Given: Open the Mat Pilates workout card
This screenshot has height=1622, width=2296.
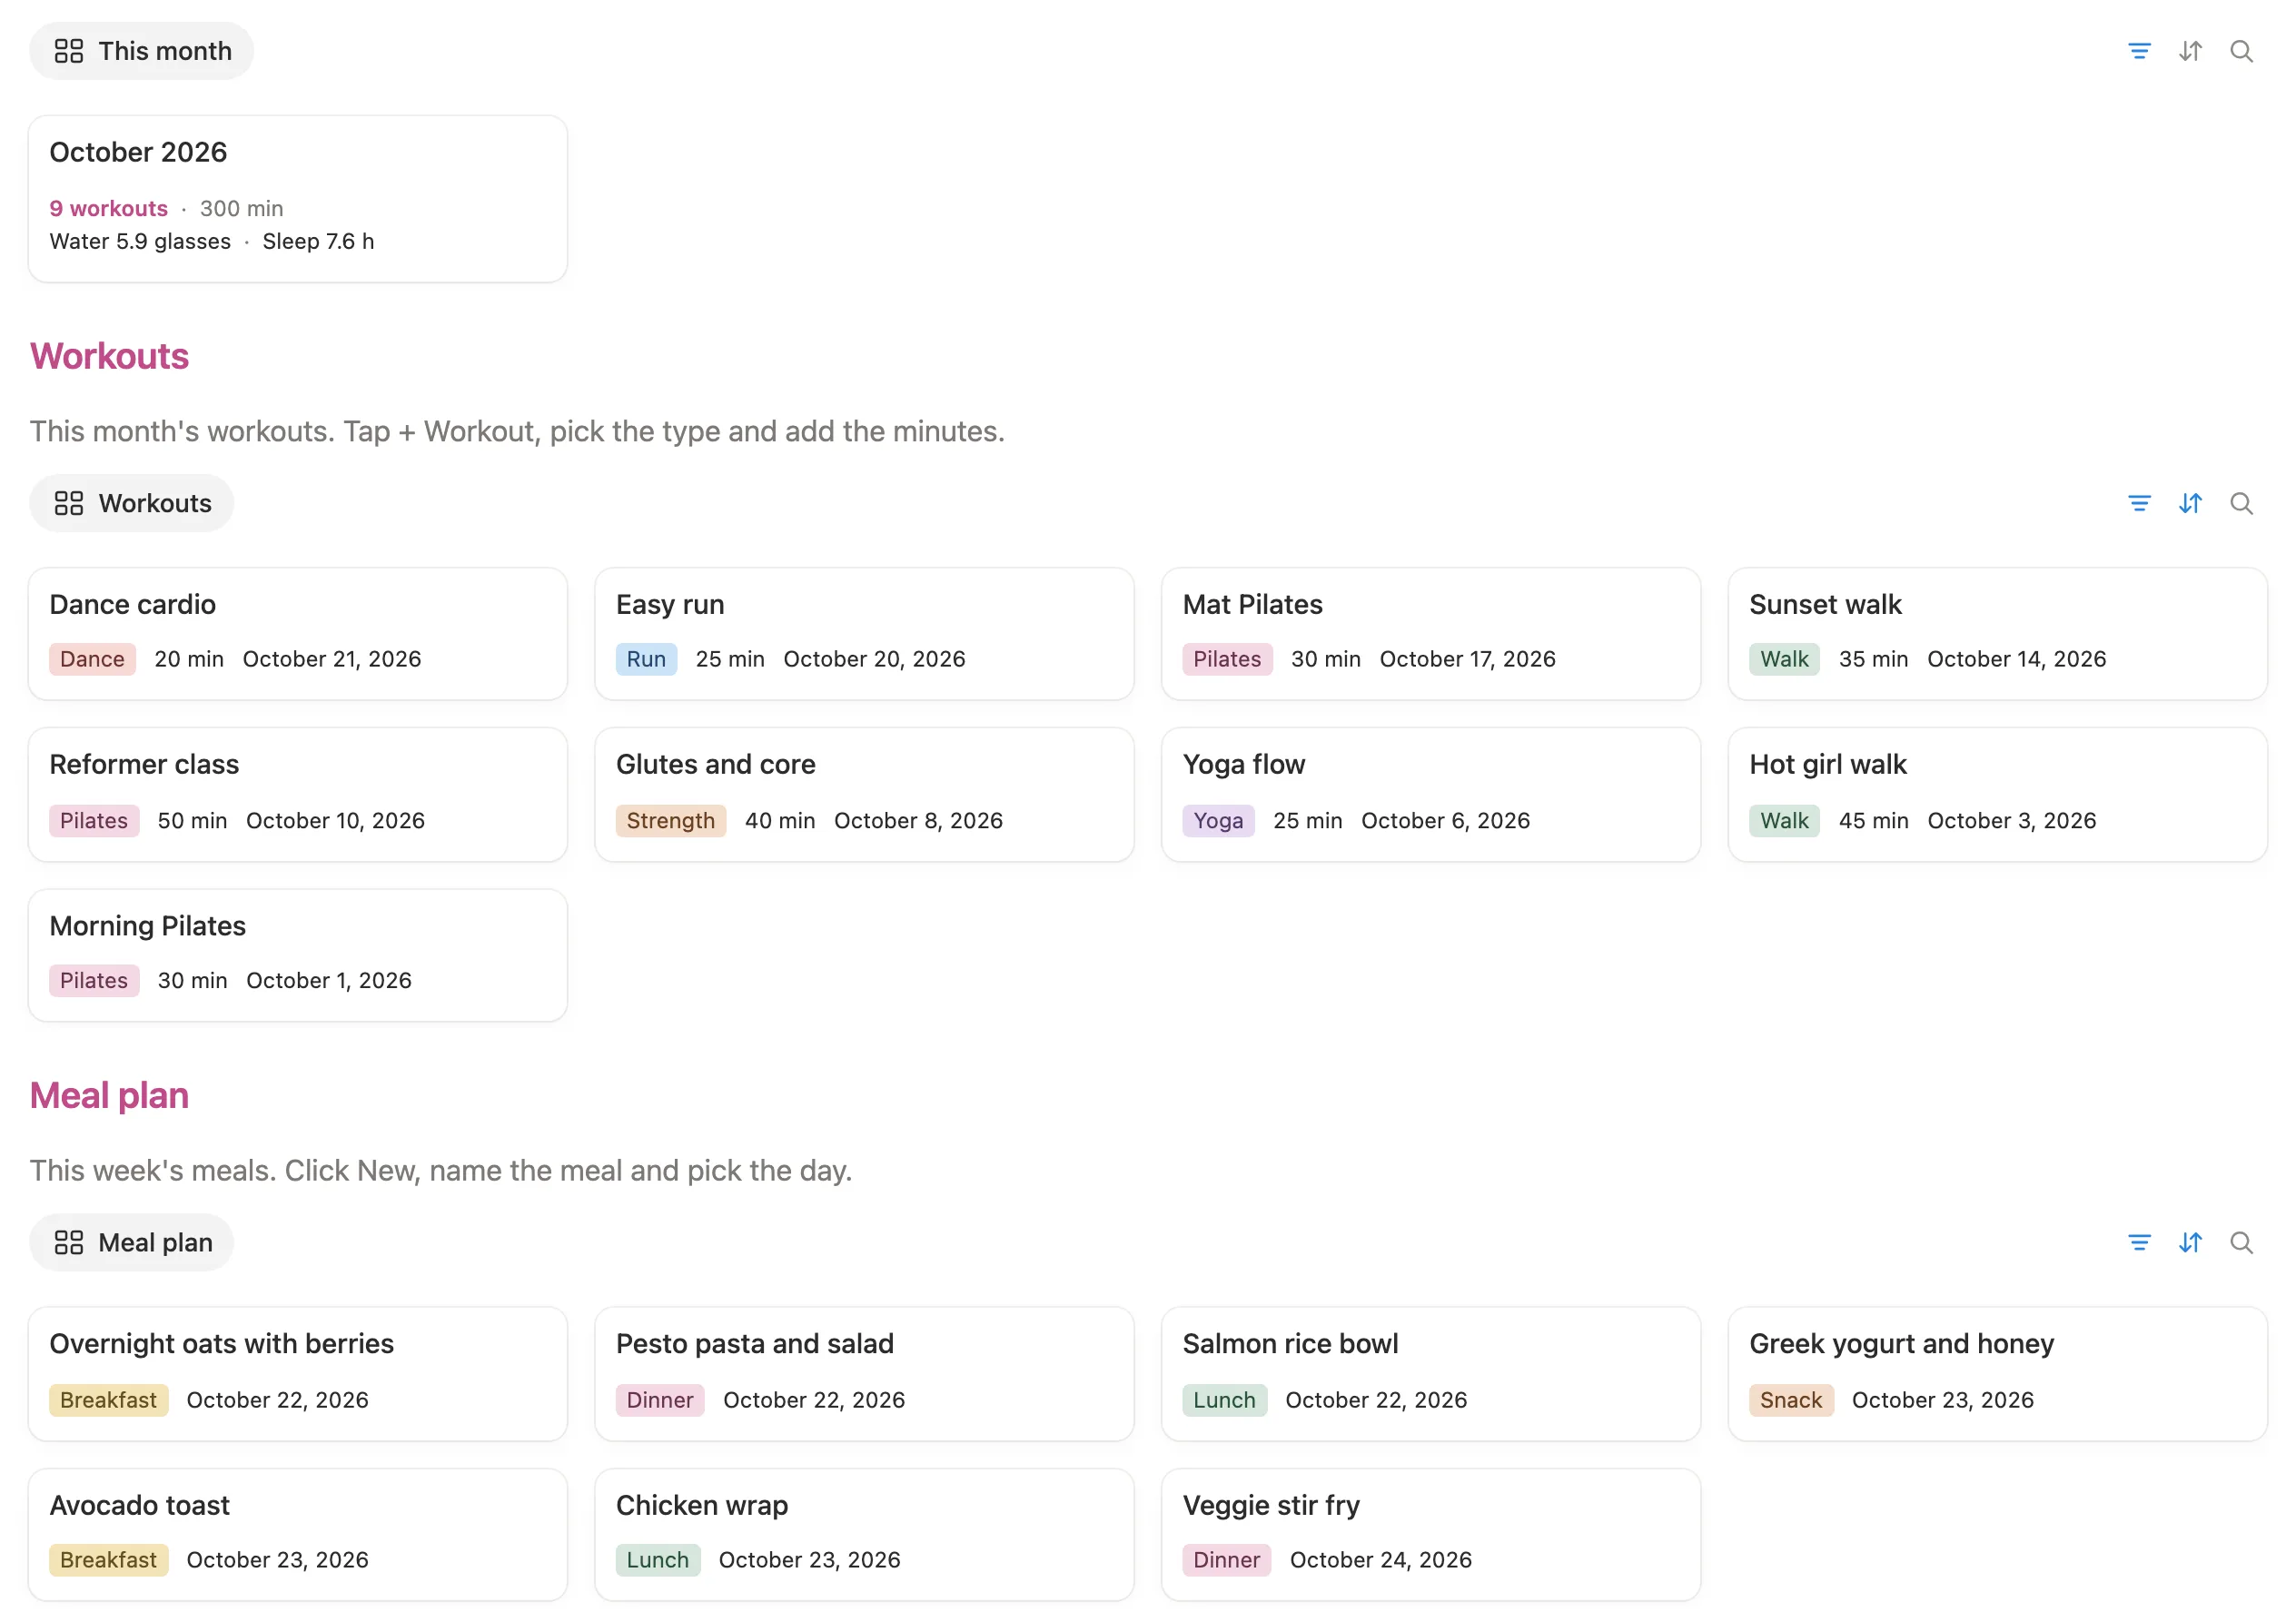Looking at the screenshot, I should (1431, 634).
